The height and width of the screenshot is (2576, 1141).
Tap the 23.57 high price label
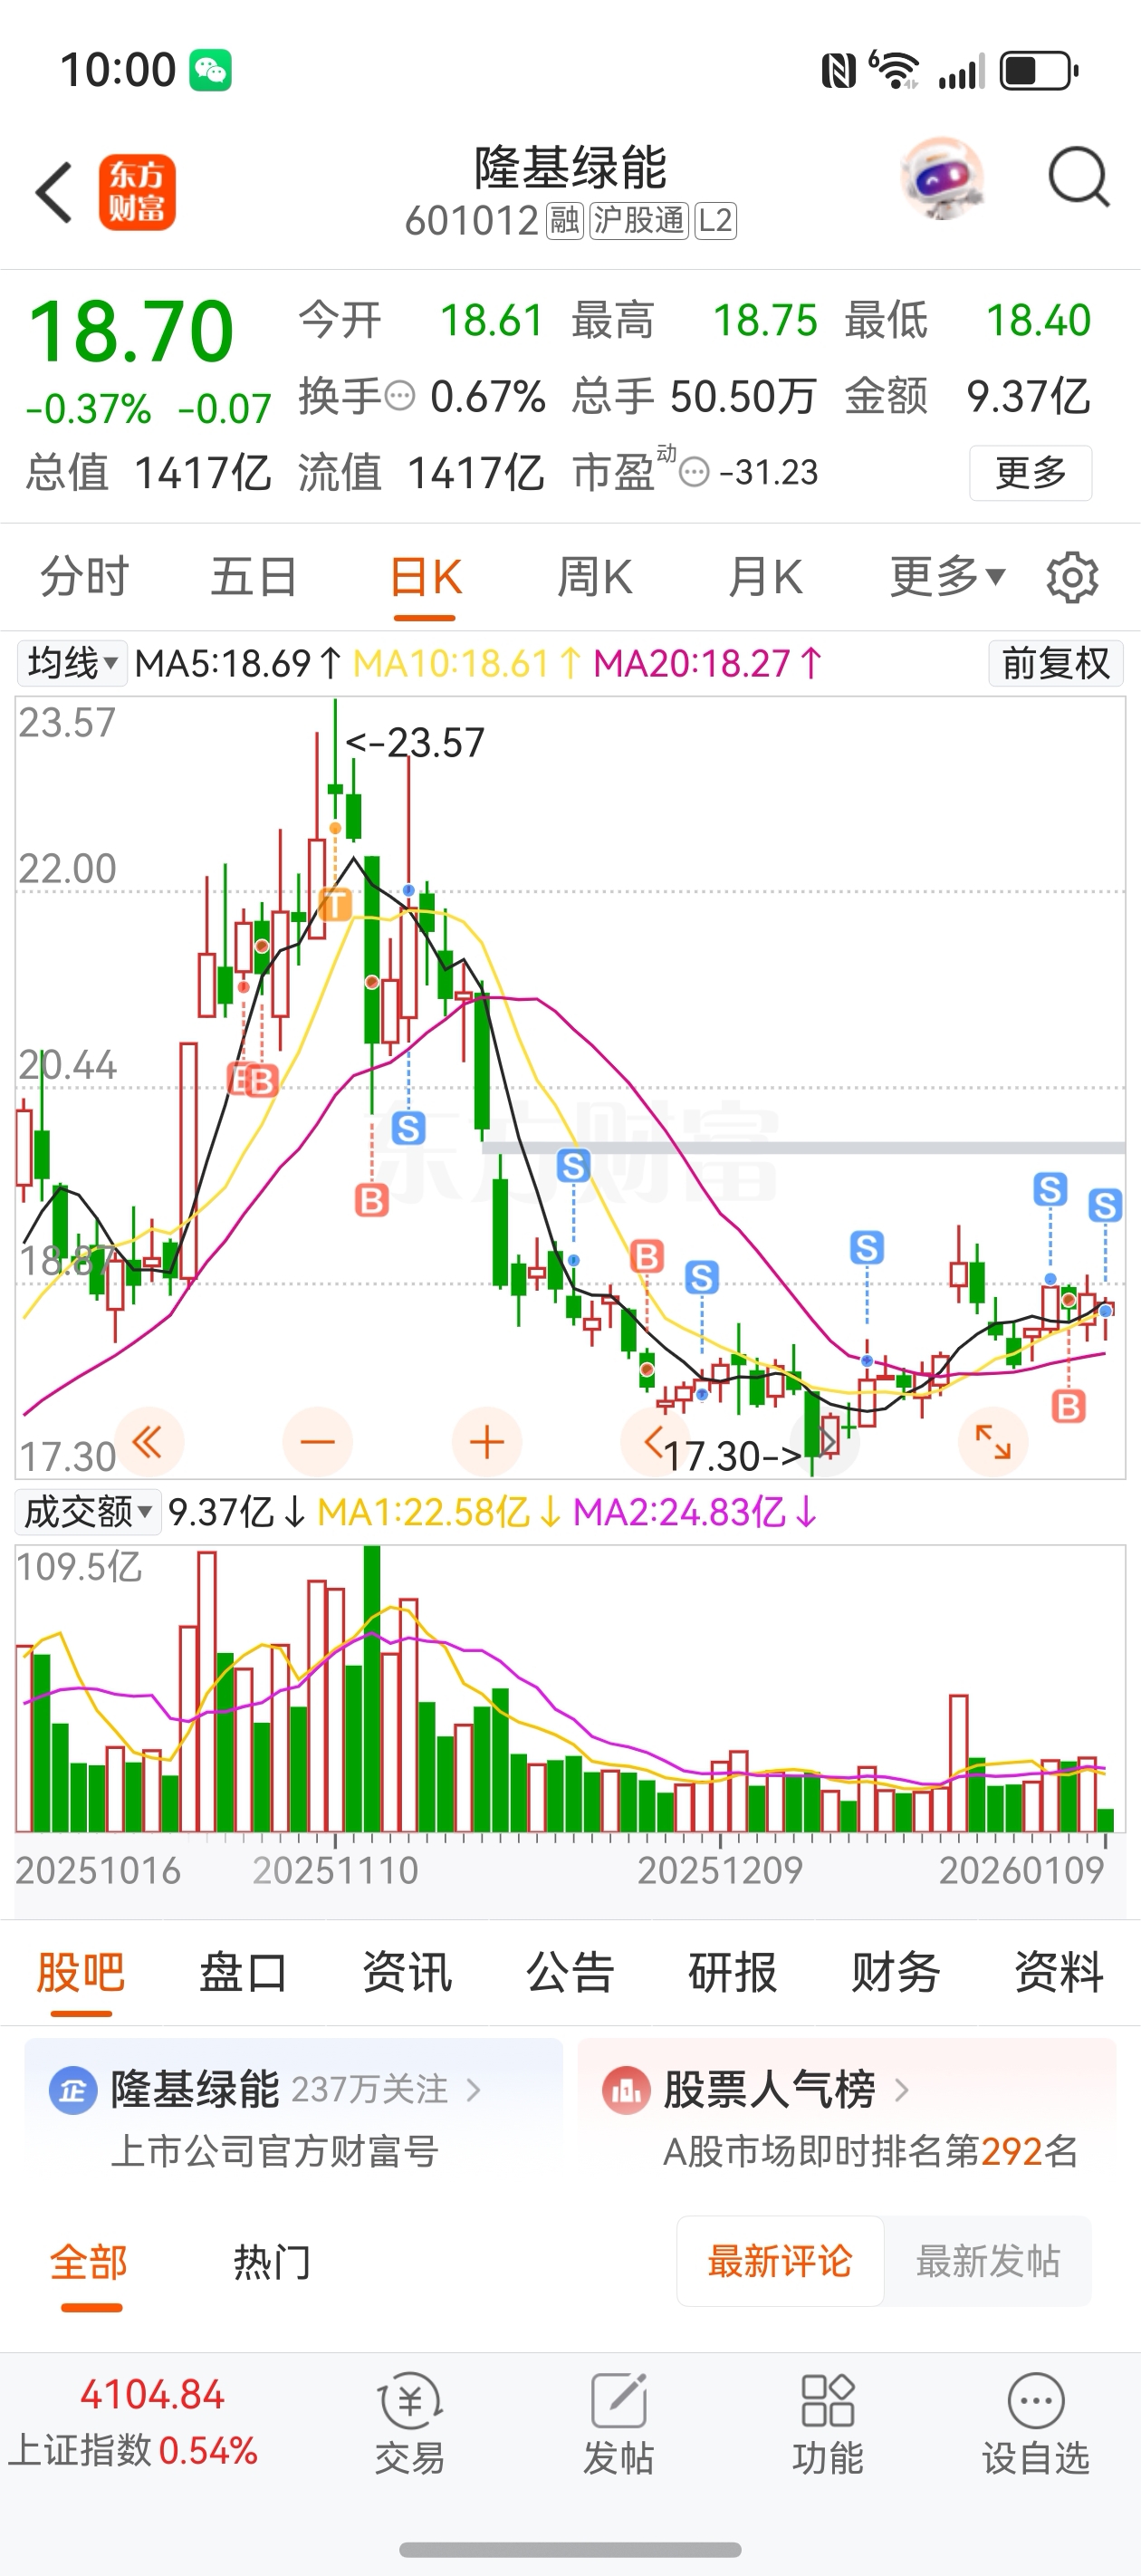(x=416, y=743)
